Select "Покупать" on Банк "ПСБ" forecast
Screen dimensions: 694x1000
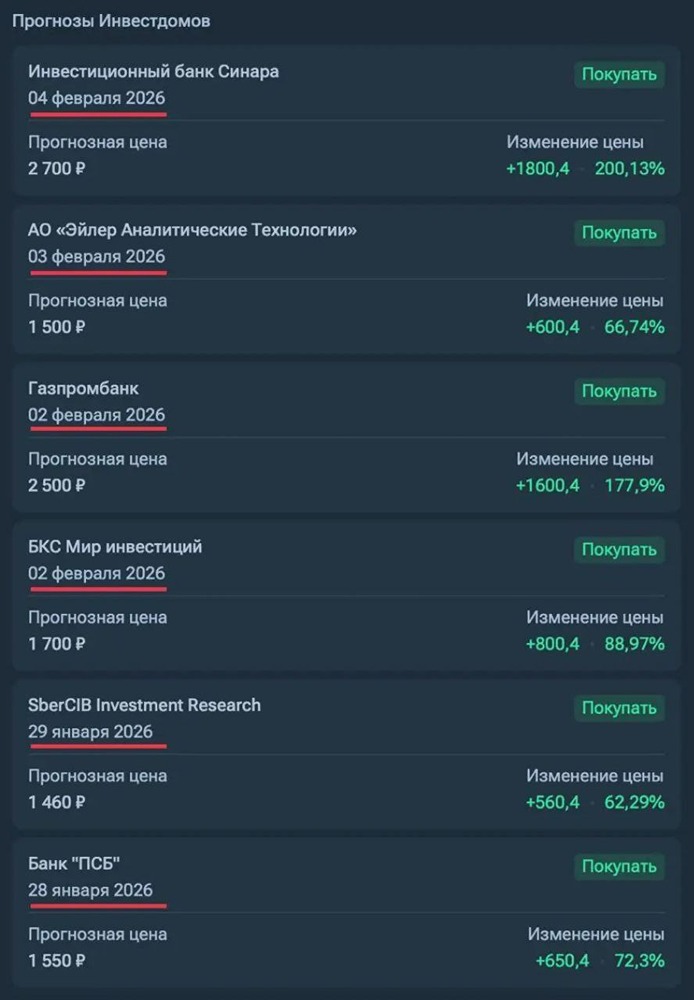[618, 867]
